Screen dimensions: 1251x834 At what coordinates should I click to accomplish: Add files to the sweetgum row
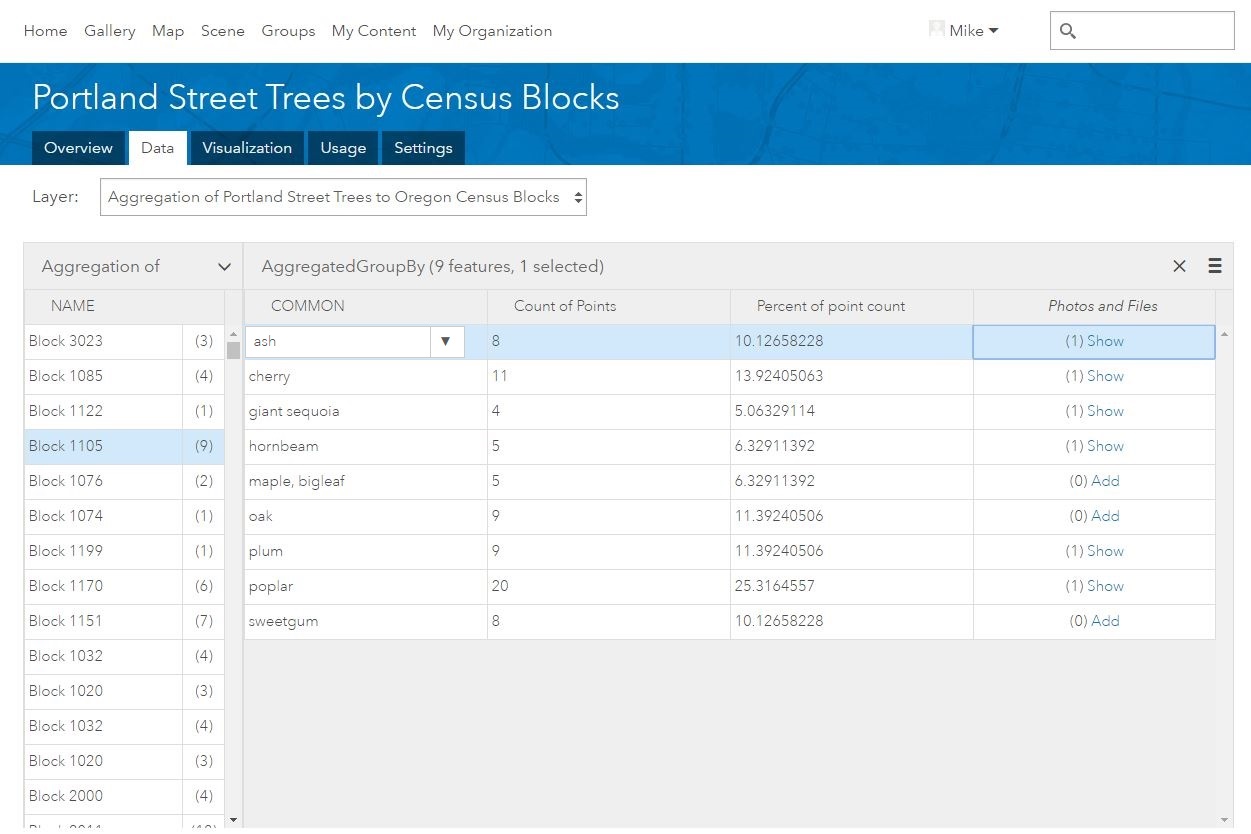coord(1105,621)
